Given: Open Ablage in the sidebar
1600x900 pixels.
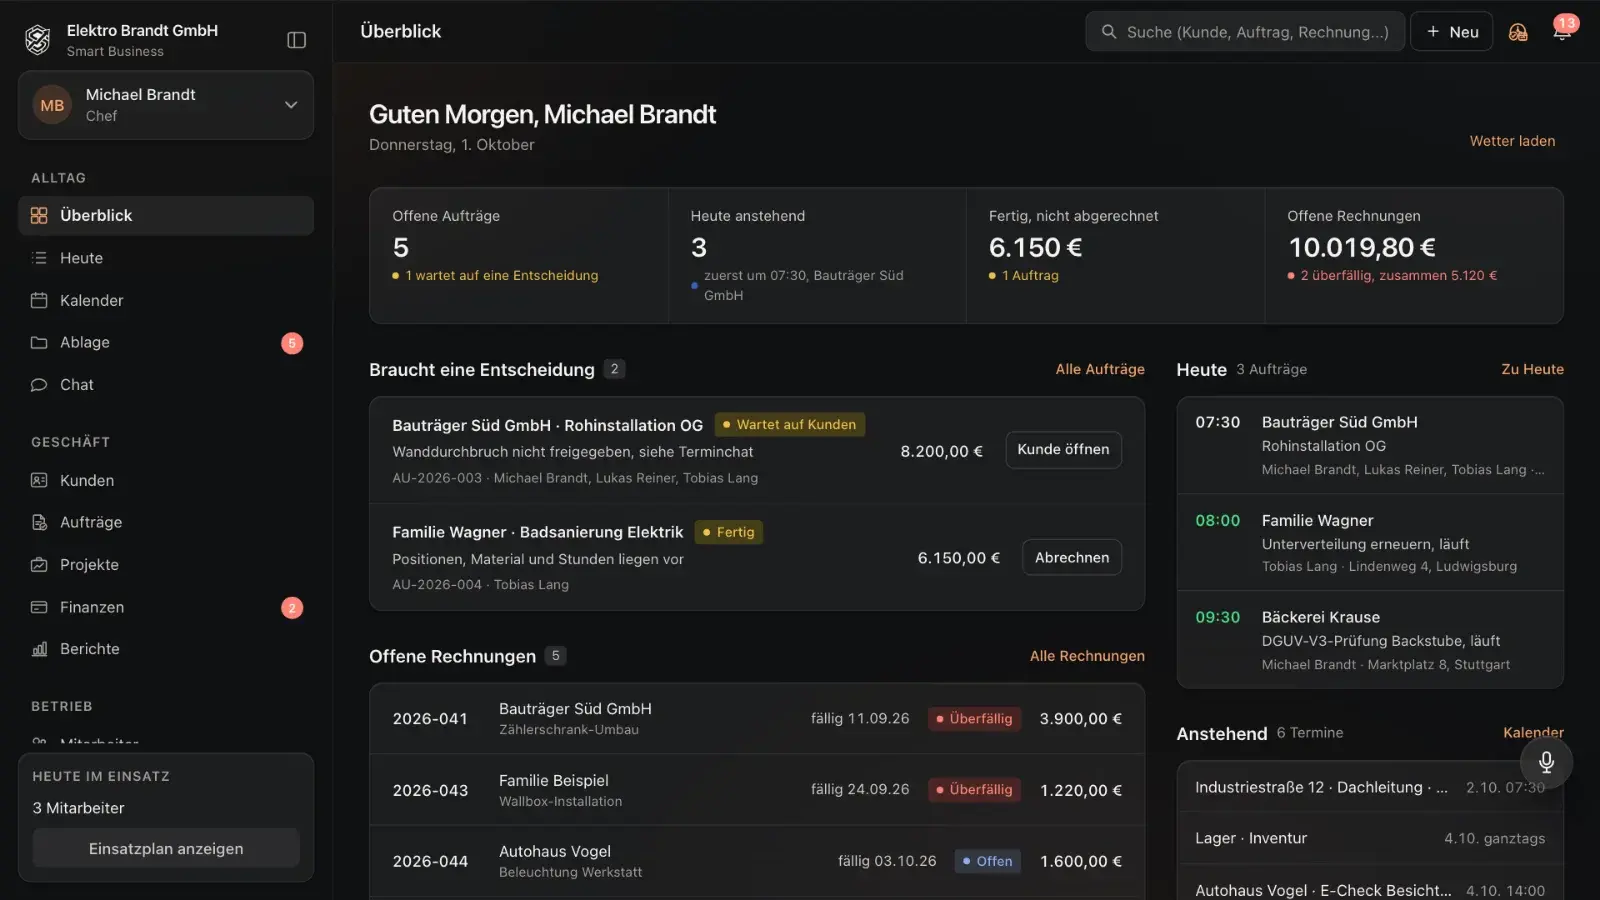Looking at the screenshot, I should pyautogui.click(x=166, y=342).
